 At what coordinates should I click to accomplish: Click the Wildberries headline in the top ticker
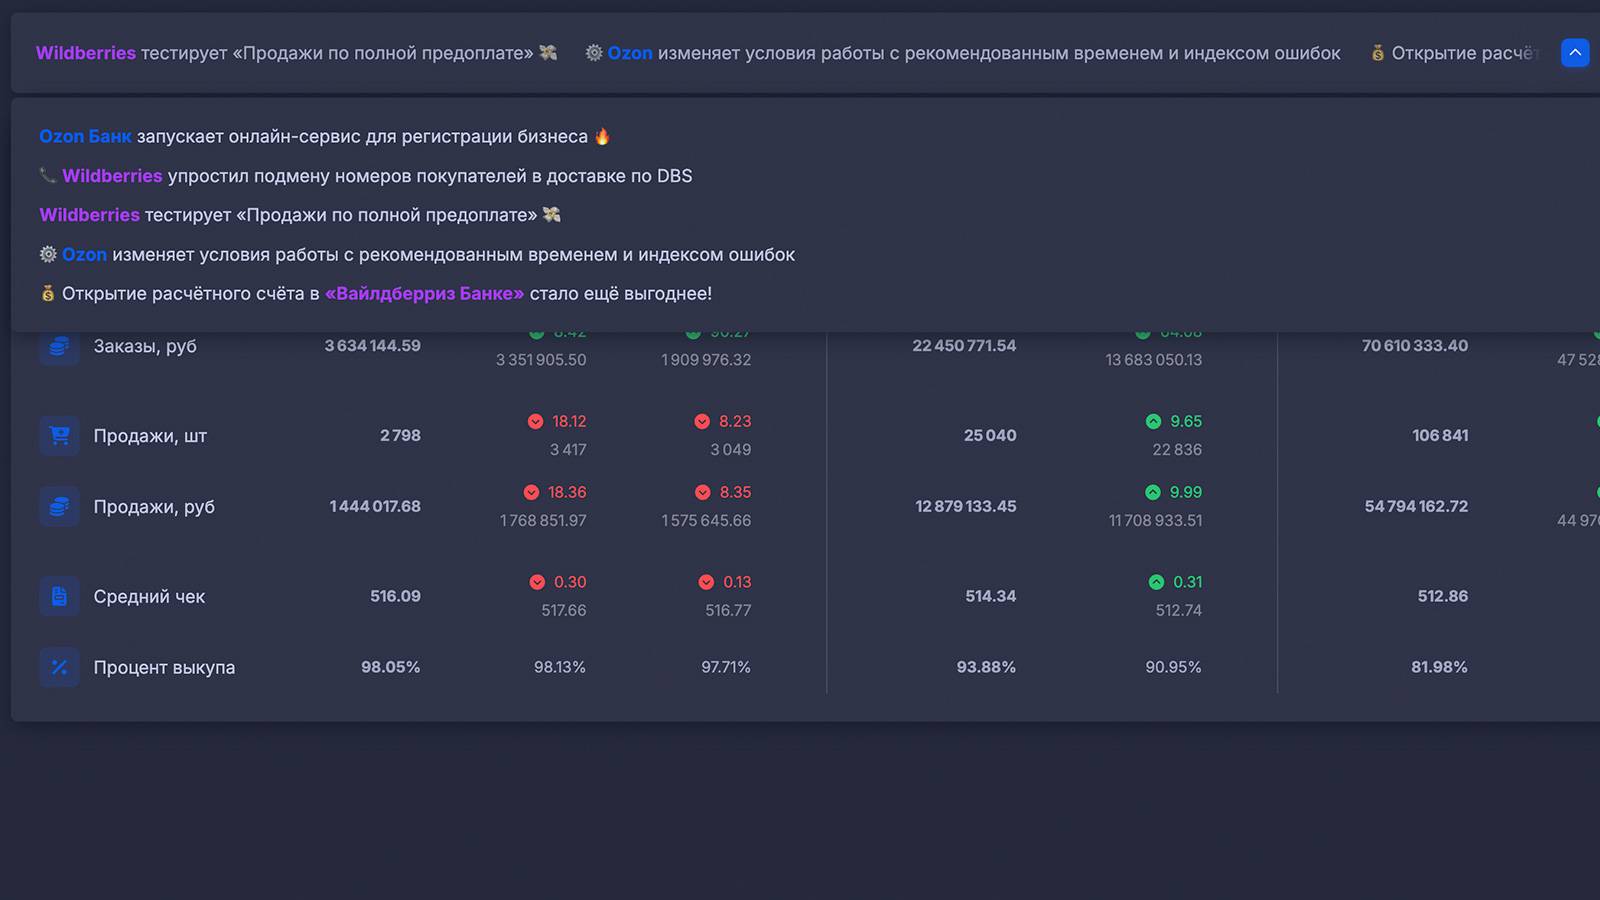296,53
